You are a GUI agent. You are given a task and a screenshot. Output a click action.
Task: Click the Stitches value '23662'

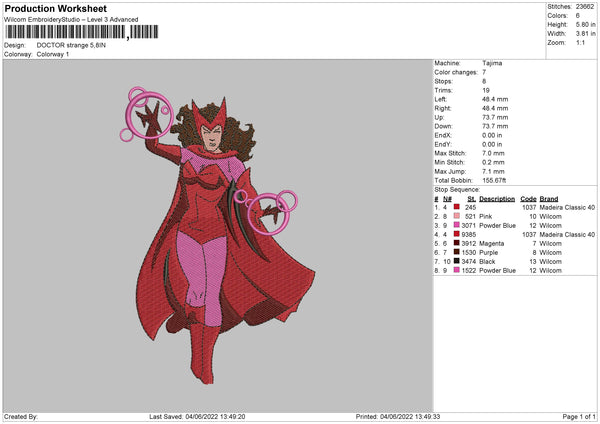tap(585, 7)
